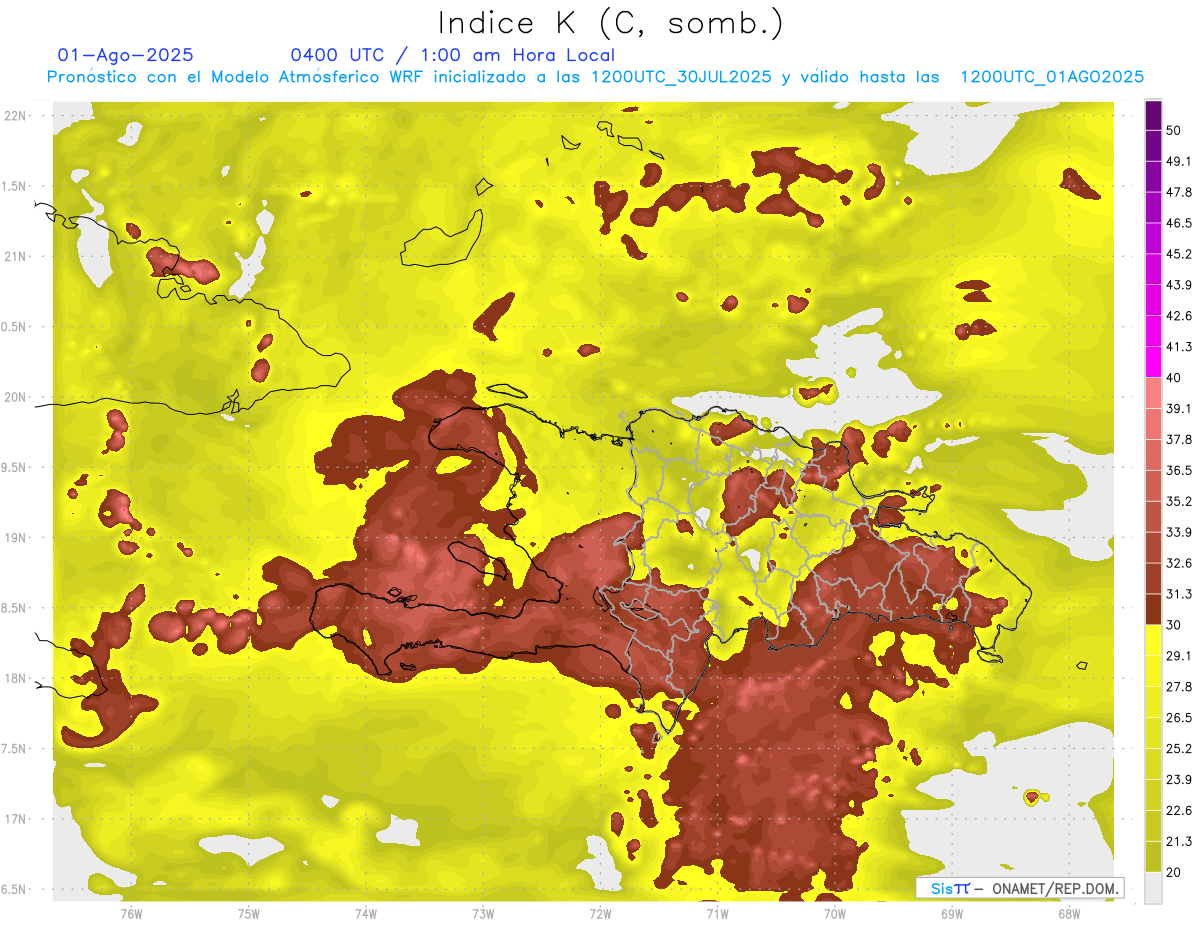Click the "20N" latitude label
This screenshot has width=1200, height=927.
[x=16, y=397]
